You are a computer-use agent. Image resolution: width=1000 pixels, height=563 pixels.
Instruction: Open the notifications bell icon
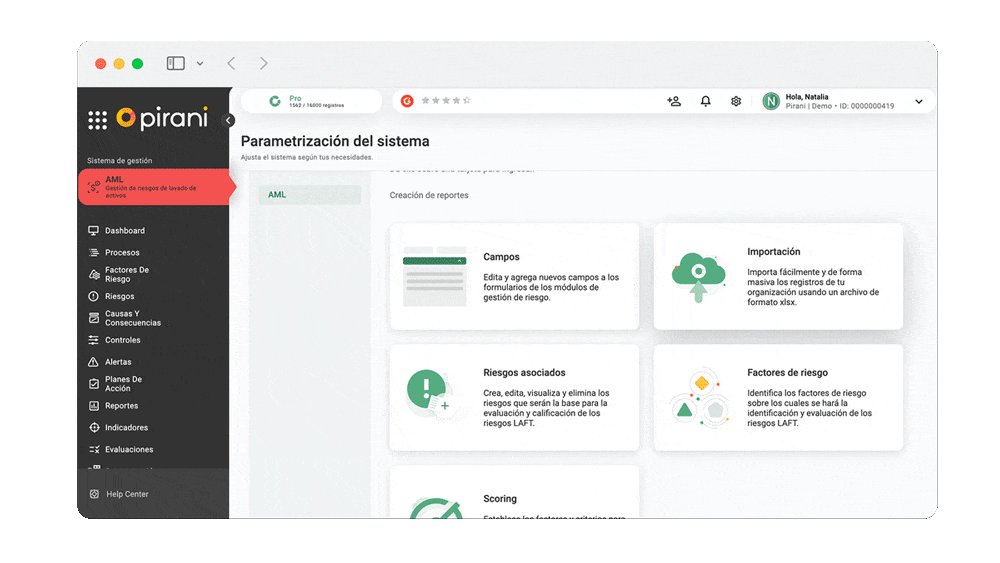tap(705, 101)
